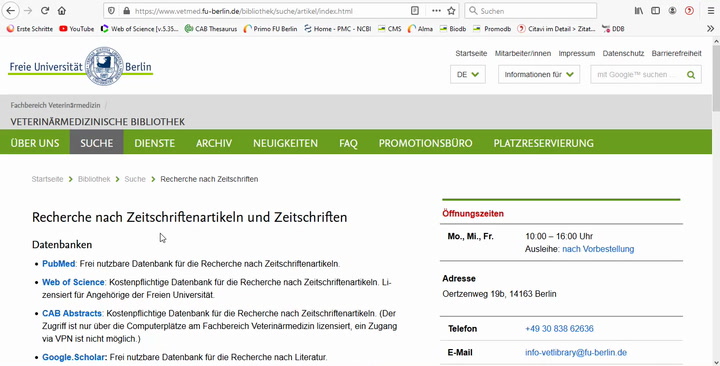The width and height of the screenshot is (720, 366).
Task: Reload the page with the refresh icon
Action: coord(45,11)
